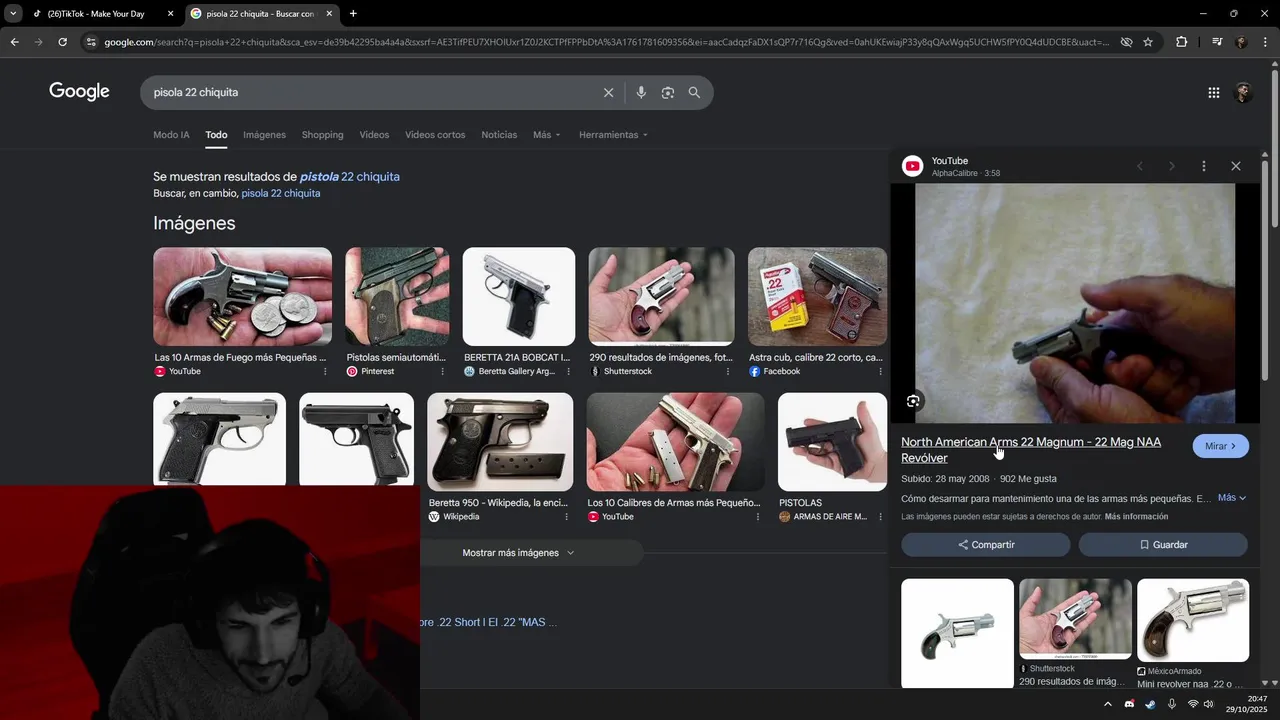1280x720 pixels.
Task: Click the browser address bar URL
Action: click(x=606, y=42)
